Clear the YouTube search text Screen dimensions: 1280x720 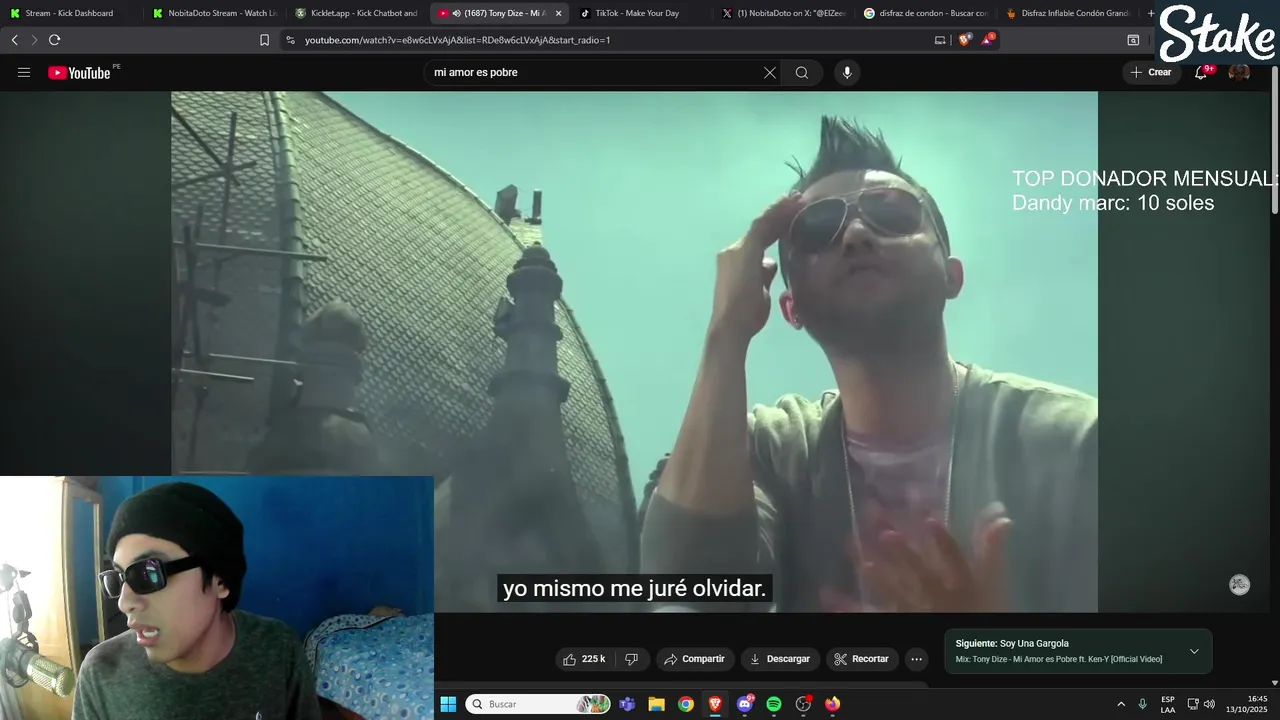point(770,72)
